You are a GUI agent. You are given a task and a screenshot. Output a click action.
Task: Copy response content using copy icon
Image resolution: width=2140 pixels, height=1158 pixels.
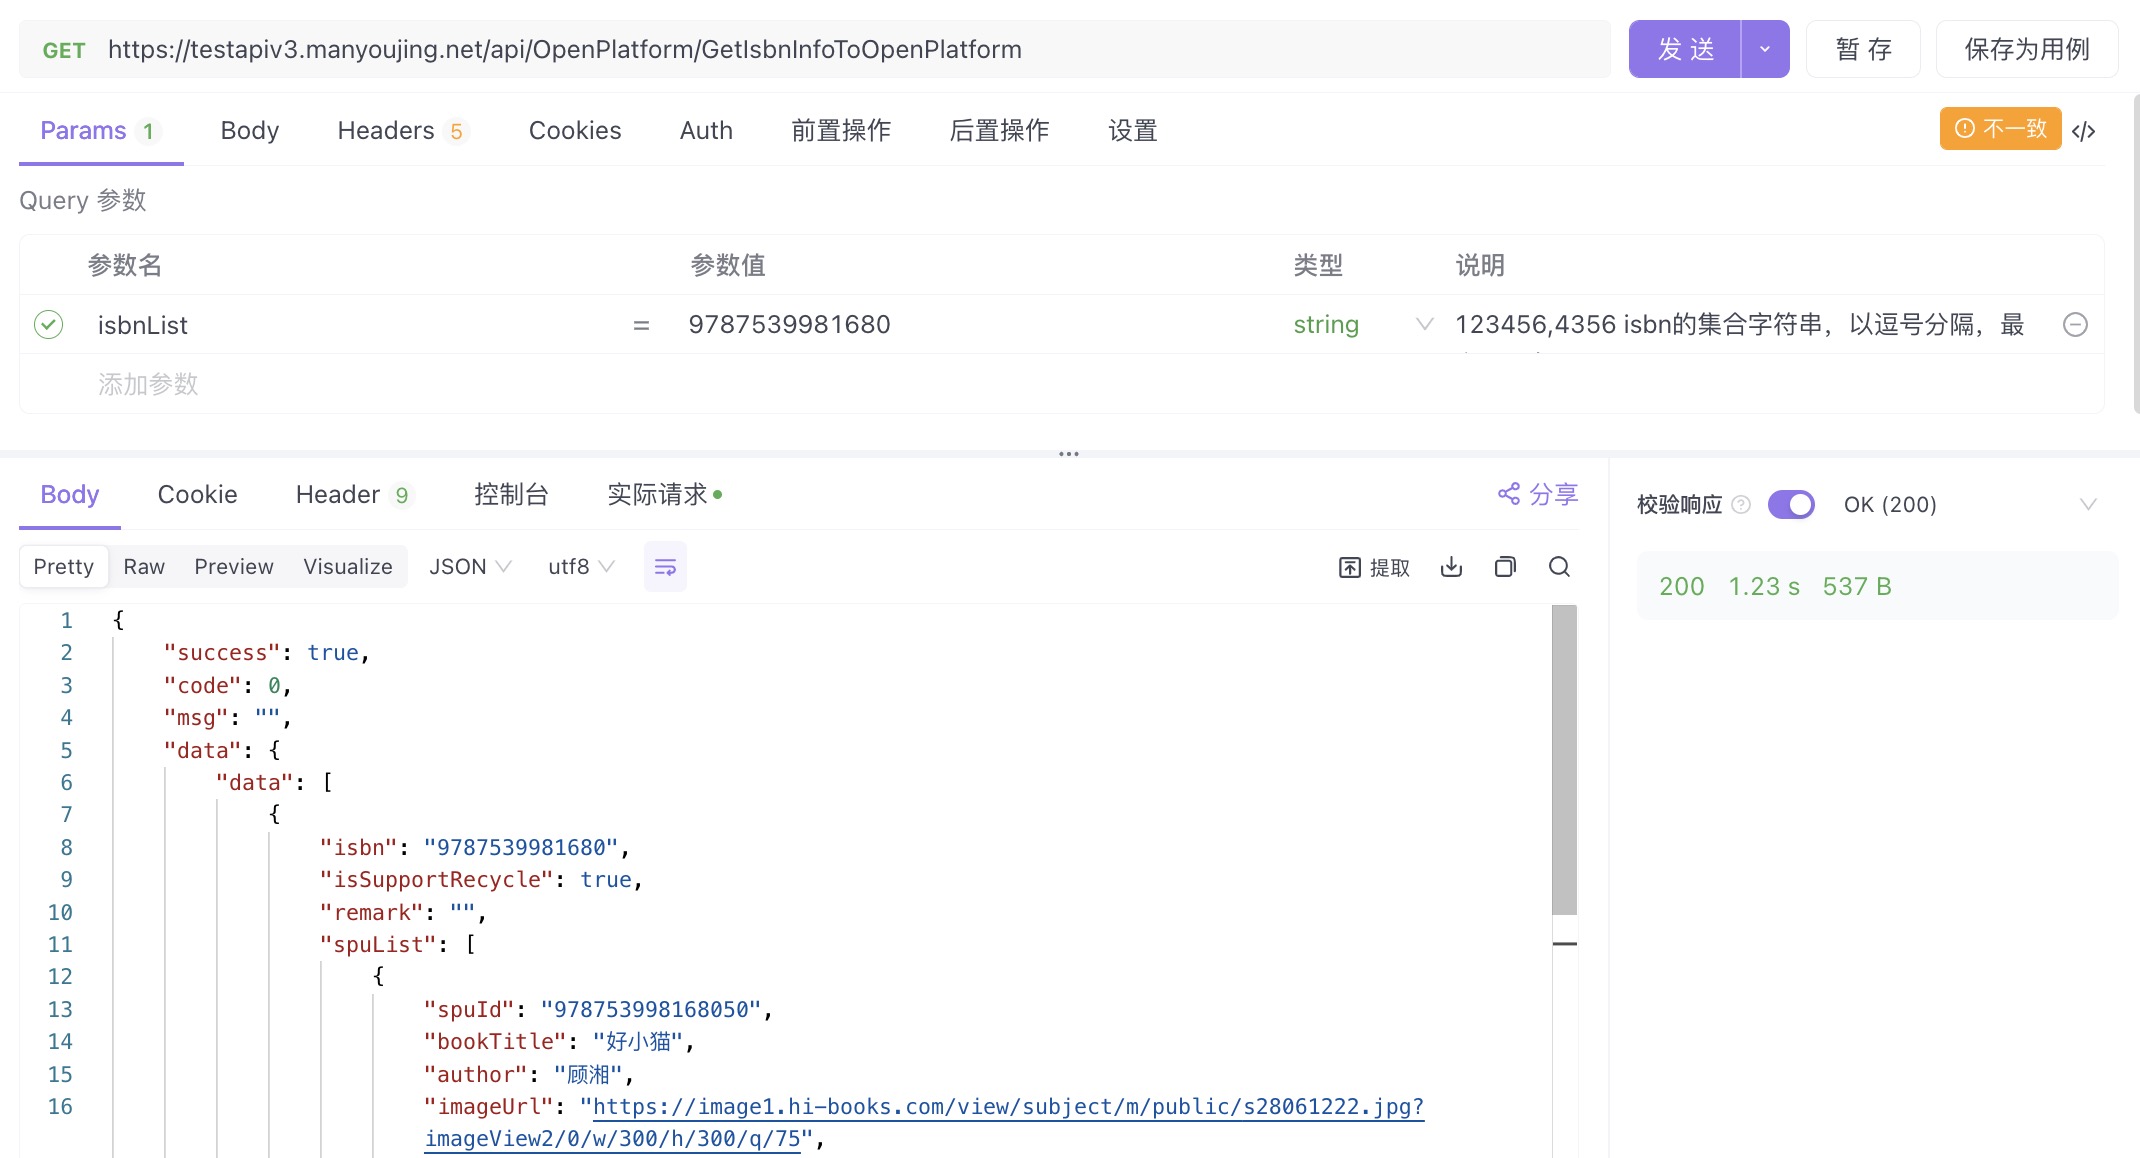1505,567
